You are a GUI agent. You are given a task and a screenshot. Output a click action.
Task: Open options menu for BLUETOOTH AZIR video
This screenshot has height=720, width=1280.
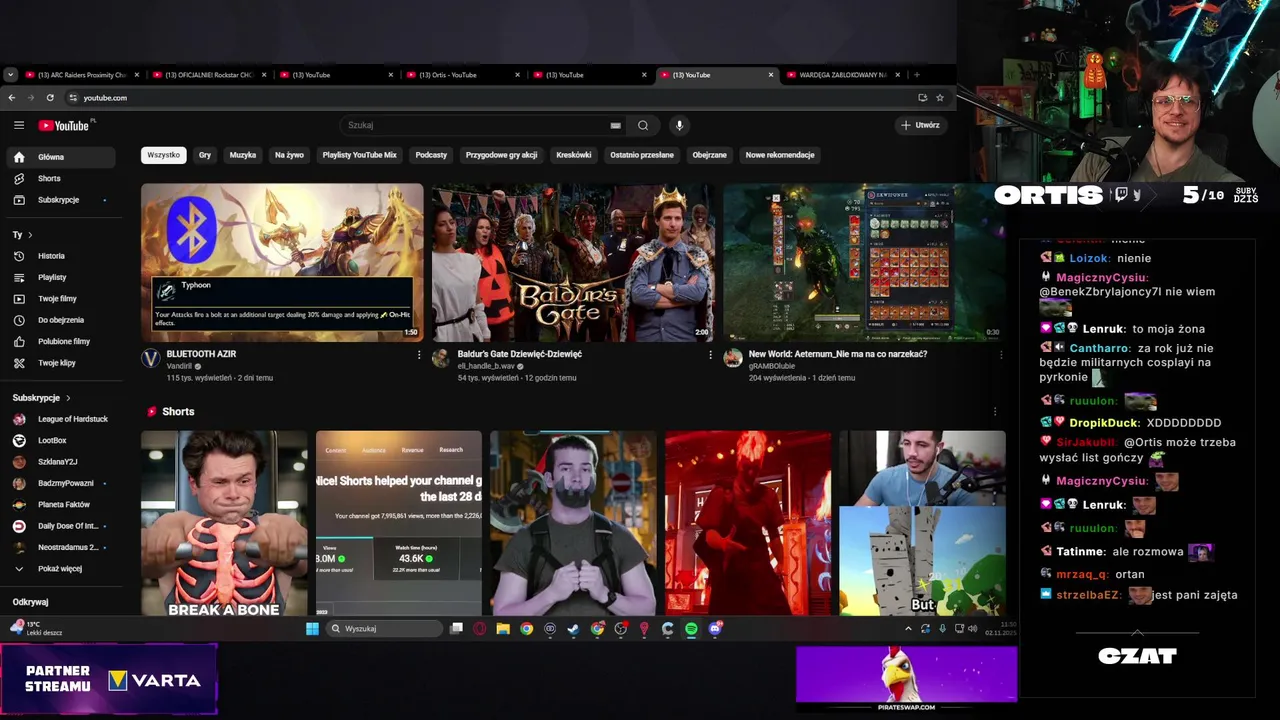click(x=419, y=355)
